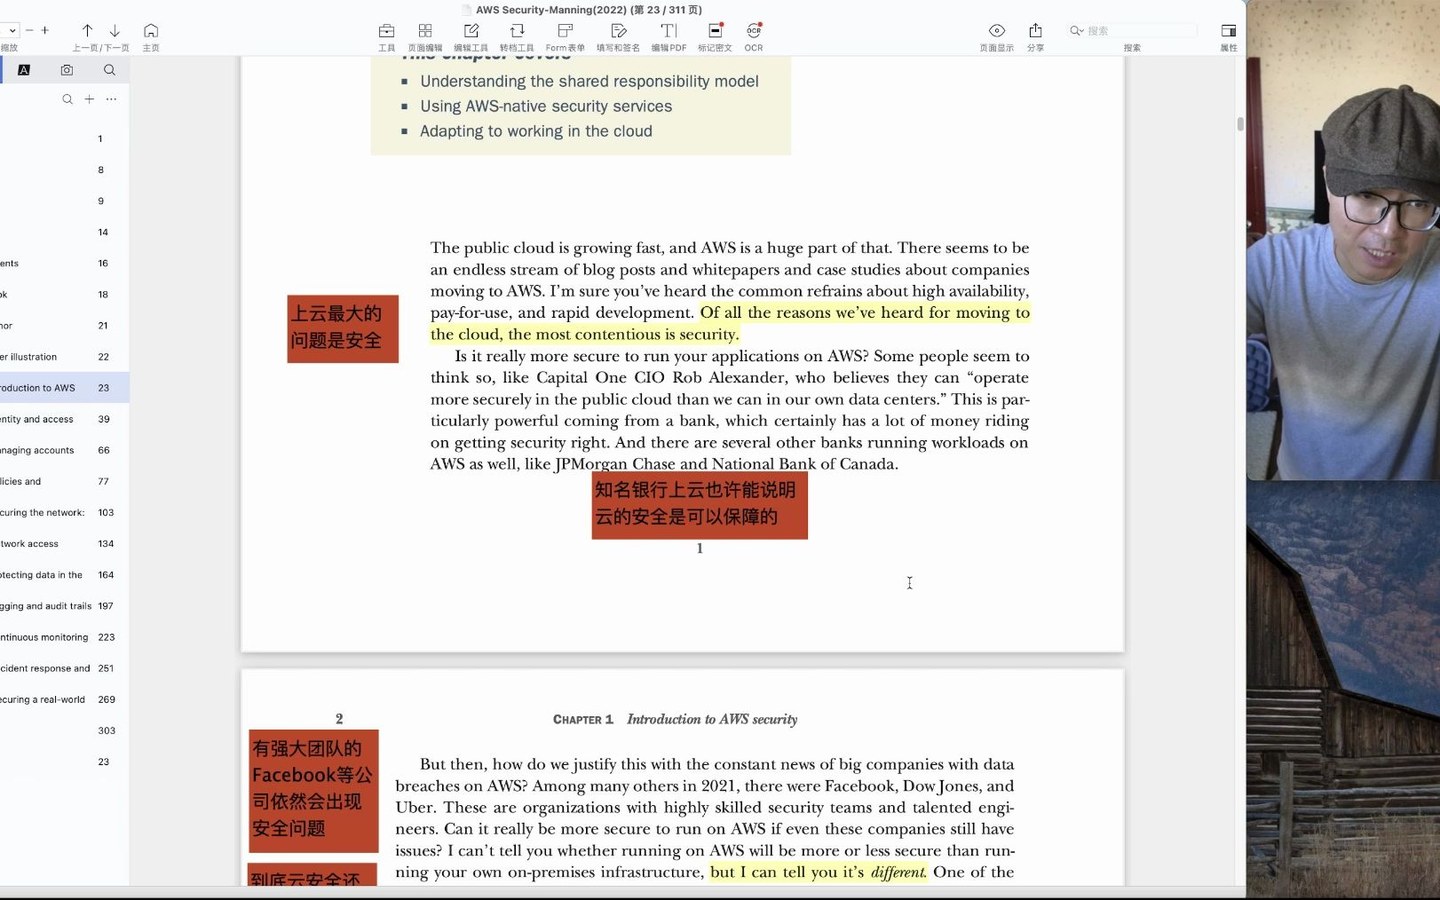Screen dimensions: 1440x900
Task: Open 'Securing a real-world' outline entry
Action: click(65, 700)
